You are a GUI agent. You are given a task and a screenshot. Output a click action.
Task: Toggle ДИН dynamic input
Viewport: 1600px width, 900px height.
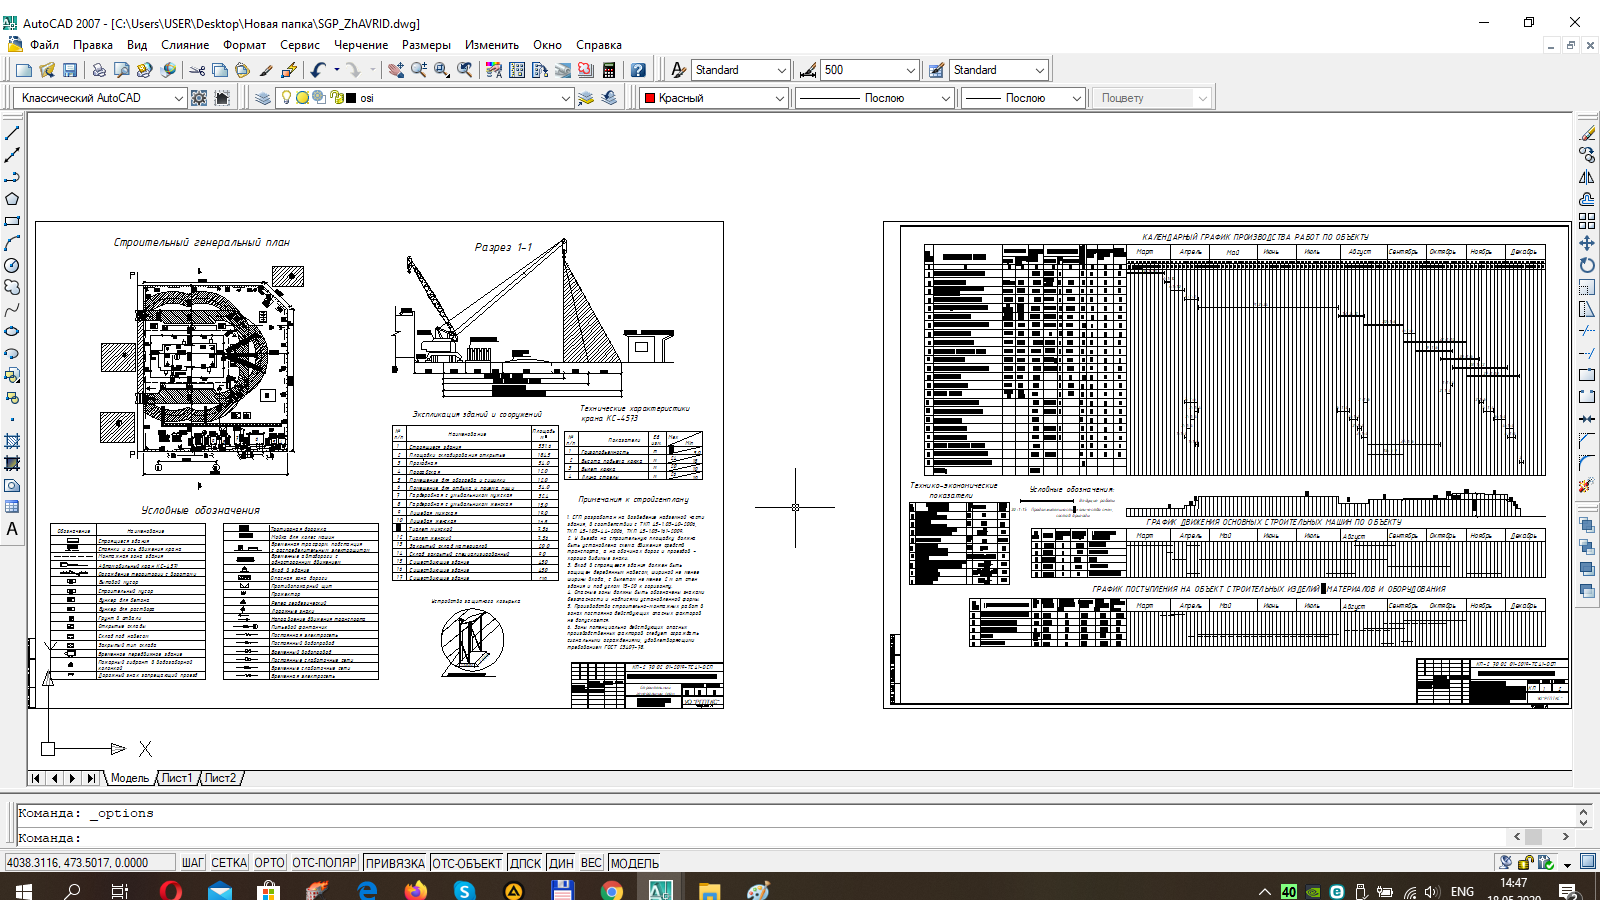(x=562, y=863)
